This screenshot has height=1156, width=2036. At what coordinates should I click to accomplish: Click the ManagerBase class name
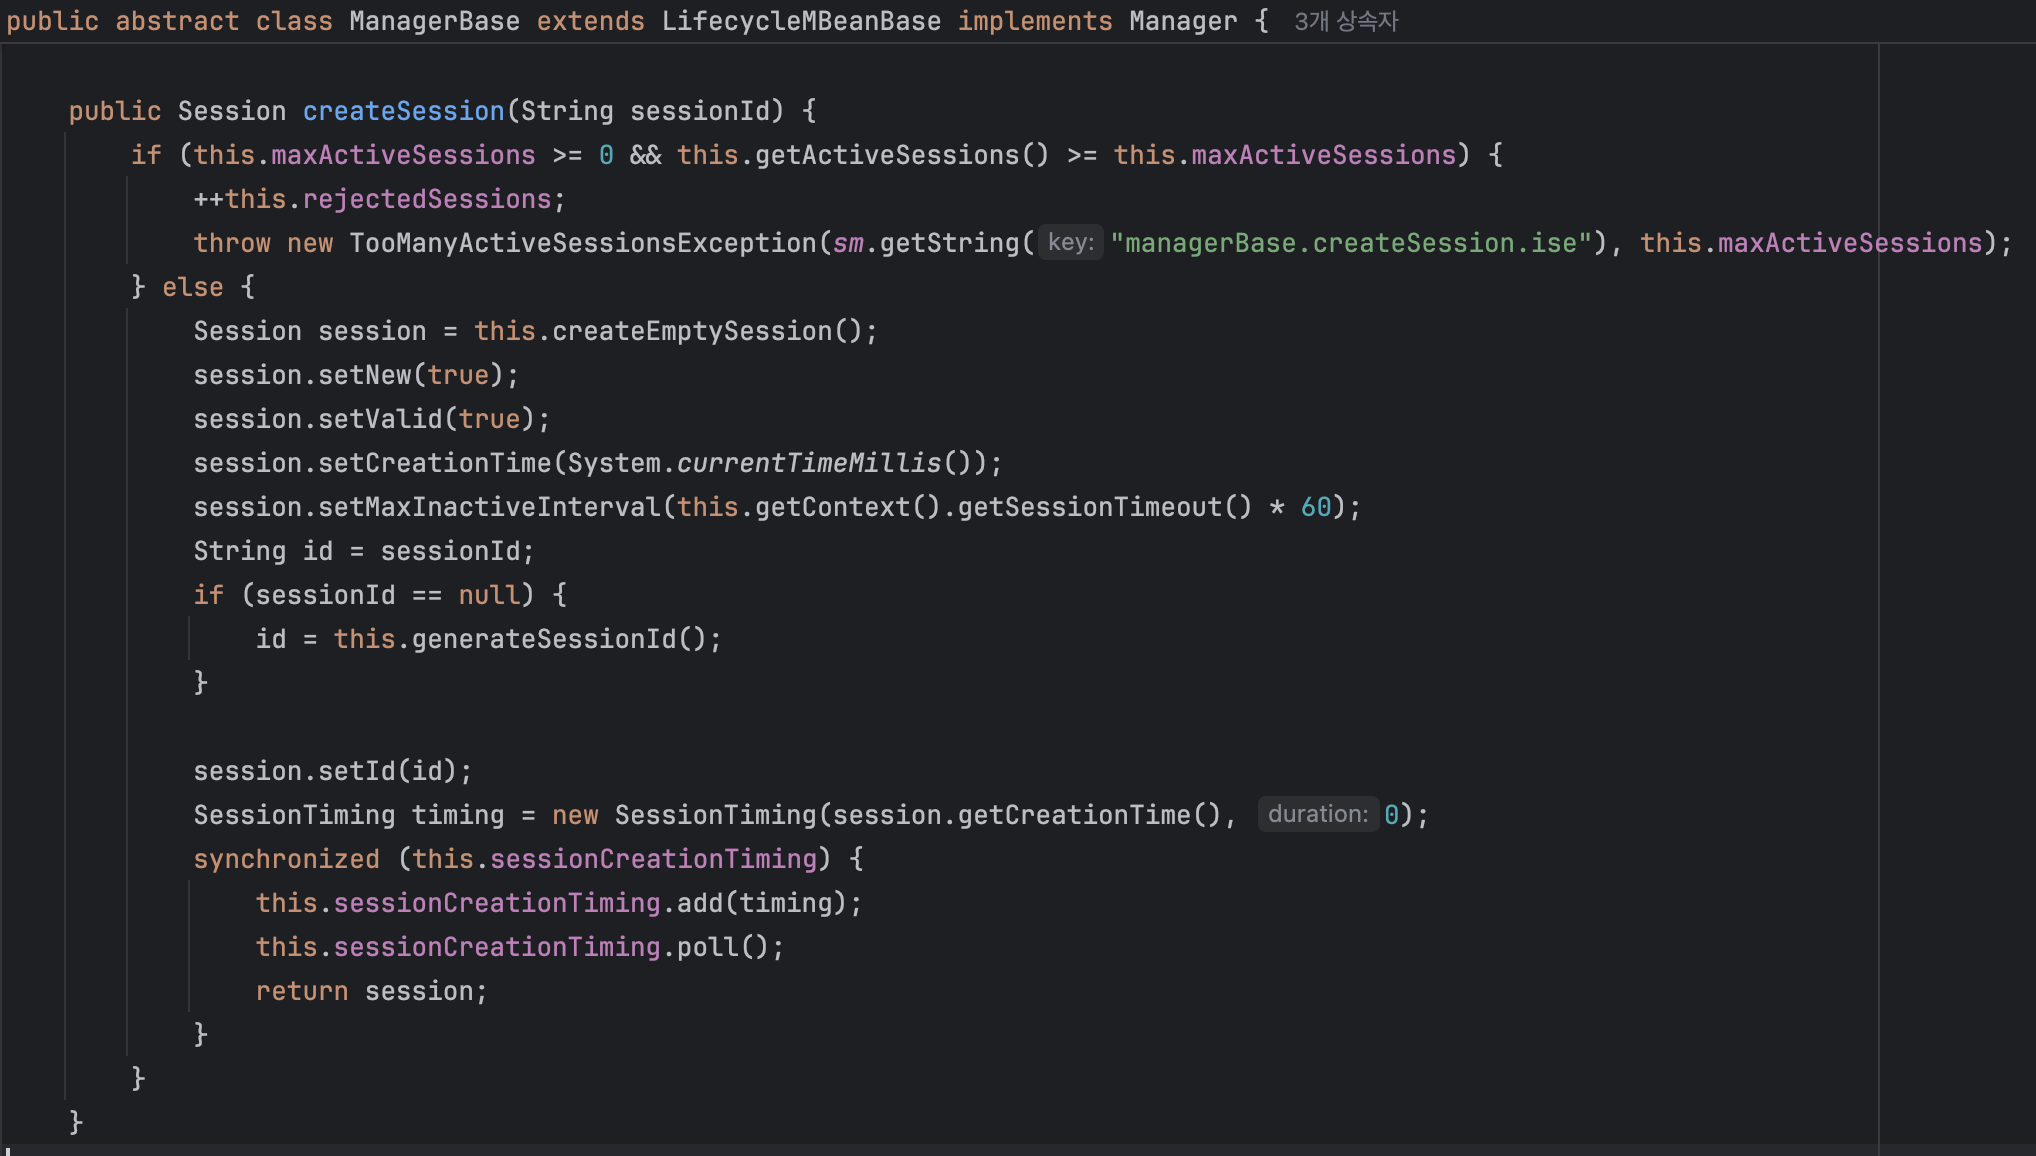(434, 21)
